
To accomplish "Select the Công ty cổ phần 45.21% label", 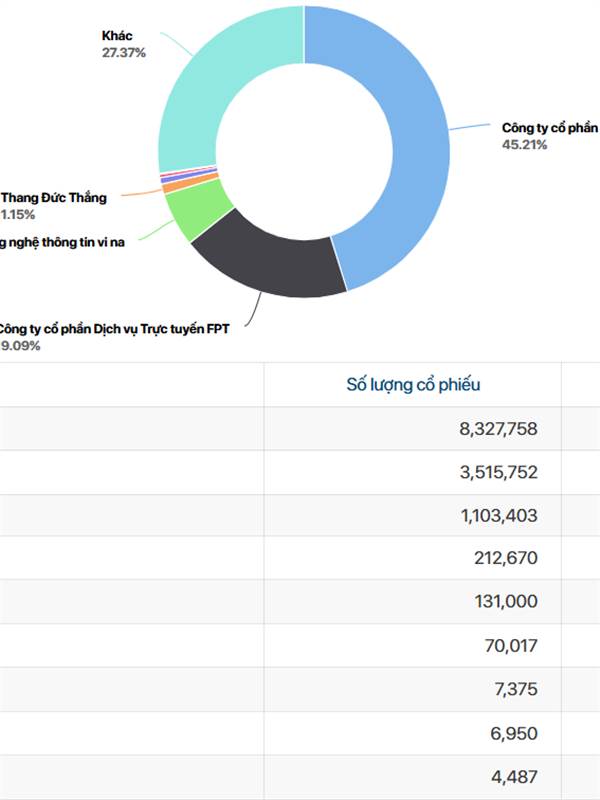I will 550,129.
